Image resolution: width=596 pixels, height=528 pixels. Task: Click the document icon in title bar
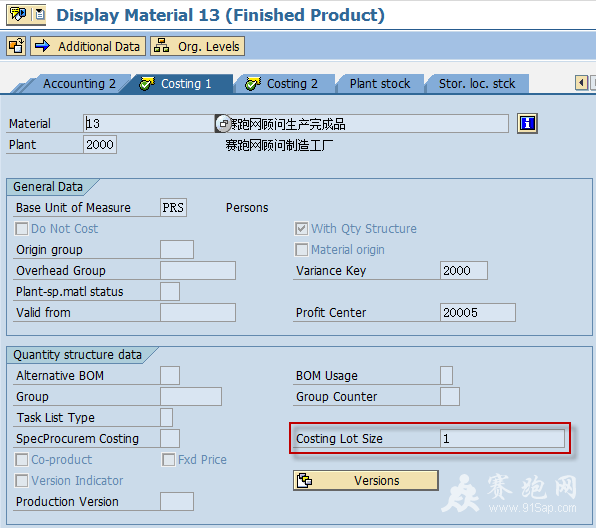40,15
